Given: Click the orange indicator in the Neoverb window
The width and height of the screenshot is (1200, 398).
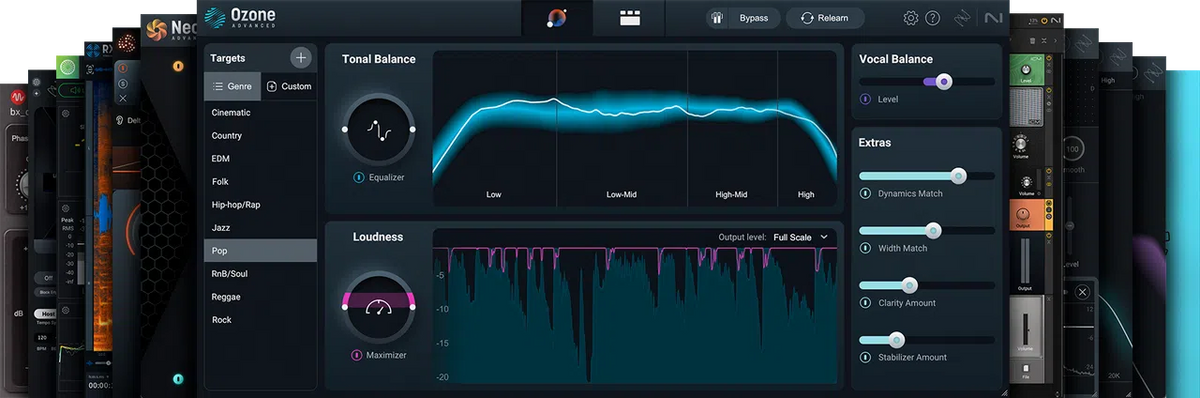Looking at the screenshot, I should [x=178, y=66].
